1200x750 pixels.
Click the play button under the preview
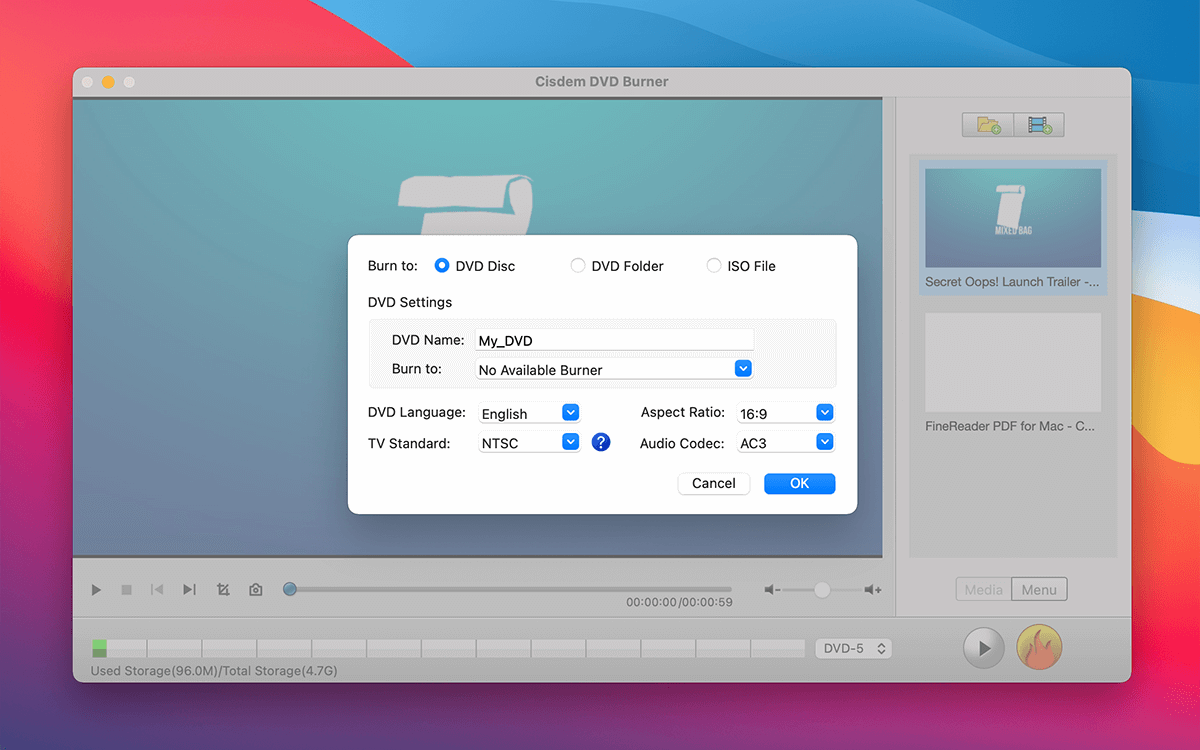point(96,590)
